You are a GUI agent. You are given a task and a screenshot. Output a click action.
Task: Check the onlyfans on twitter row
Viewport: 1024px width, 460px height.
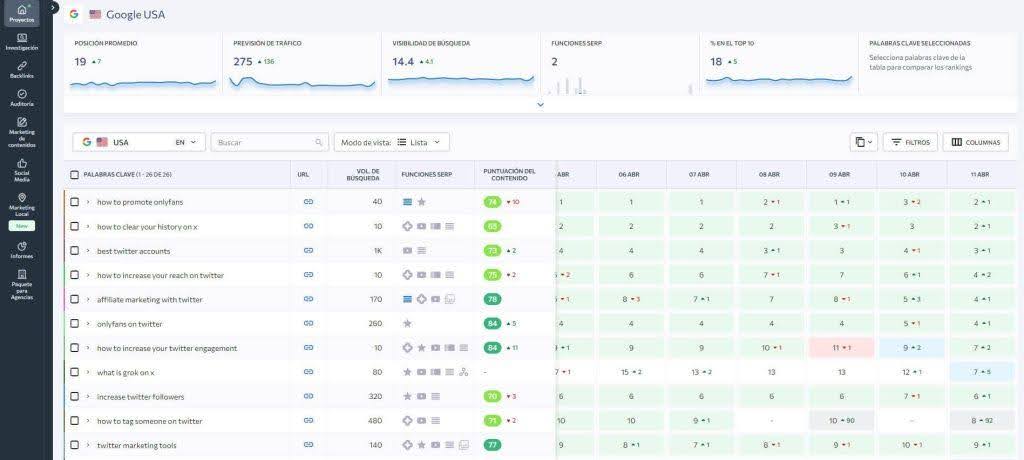74,323
